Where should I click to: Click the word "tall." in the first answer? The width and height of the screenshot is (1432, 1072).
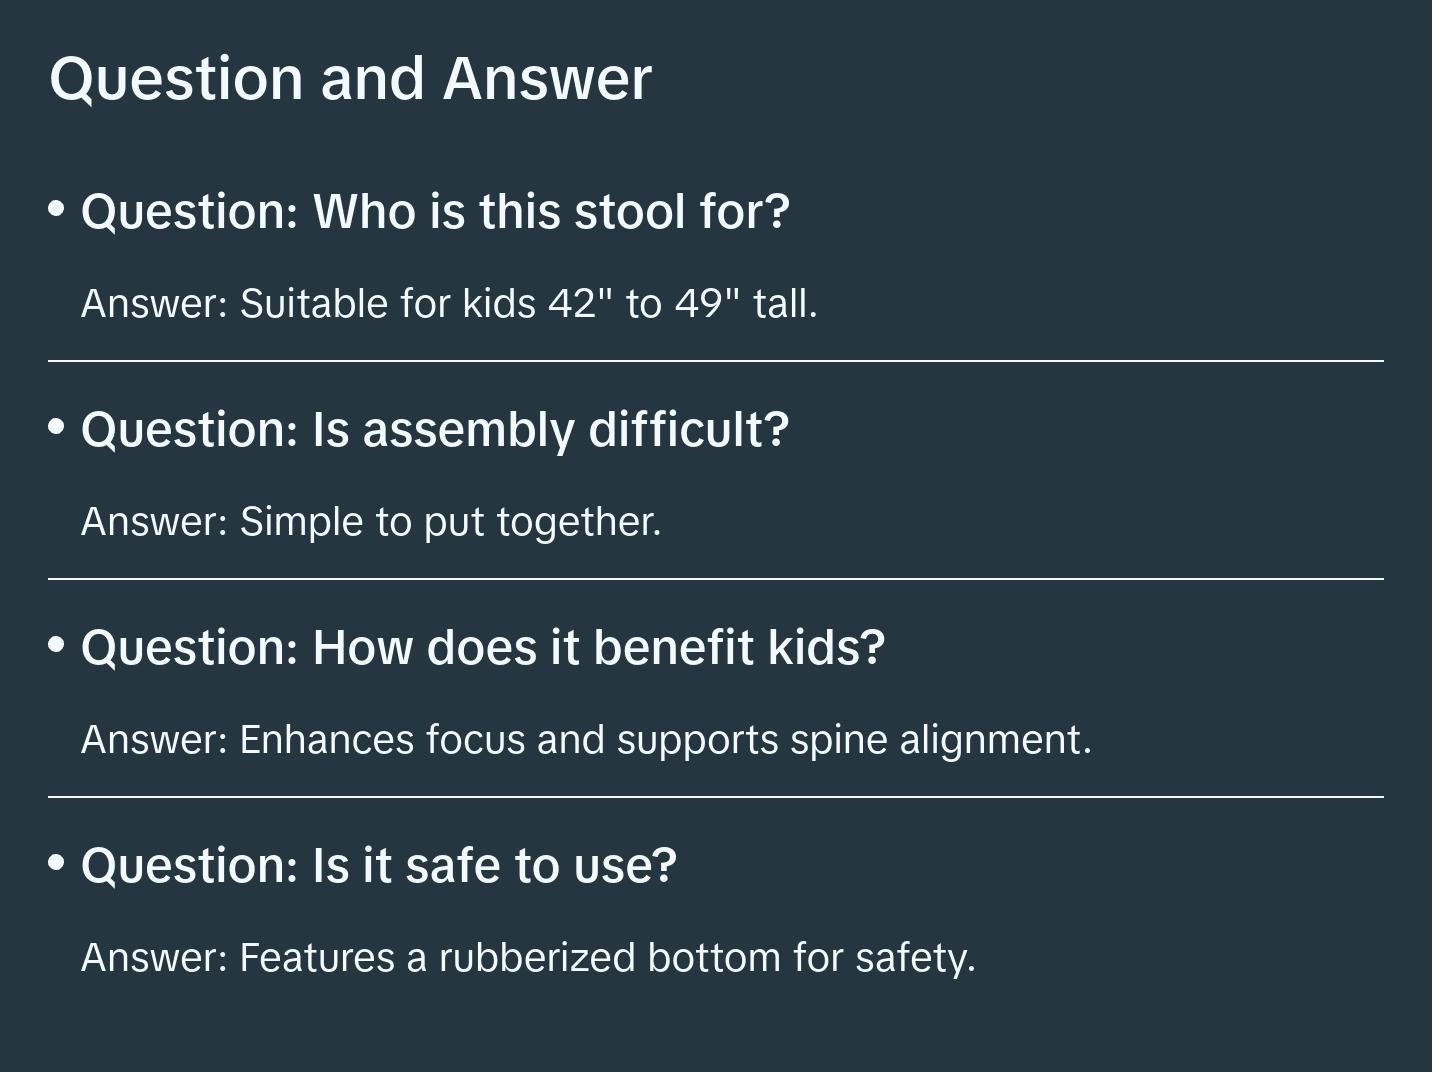[x=785, y=304]
